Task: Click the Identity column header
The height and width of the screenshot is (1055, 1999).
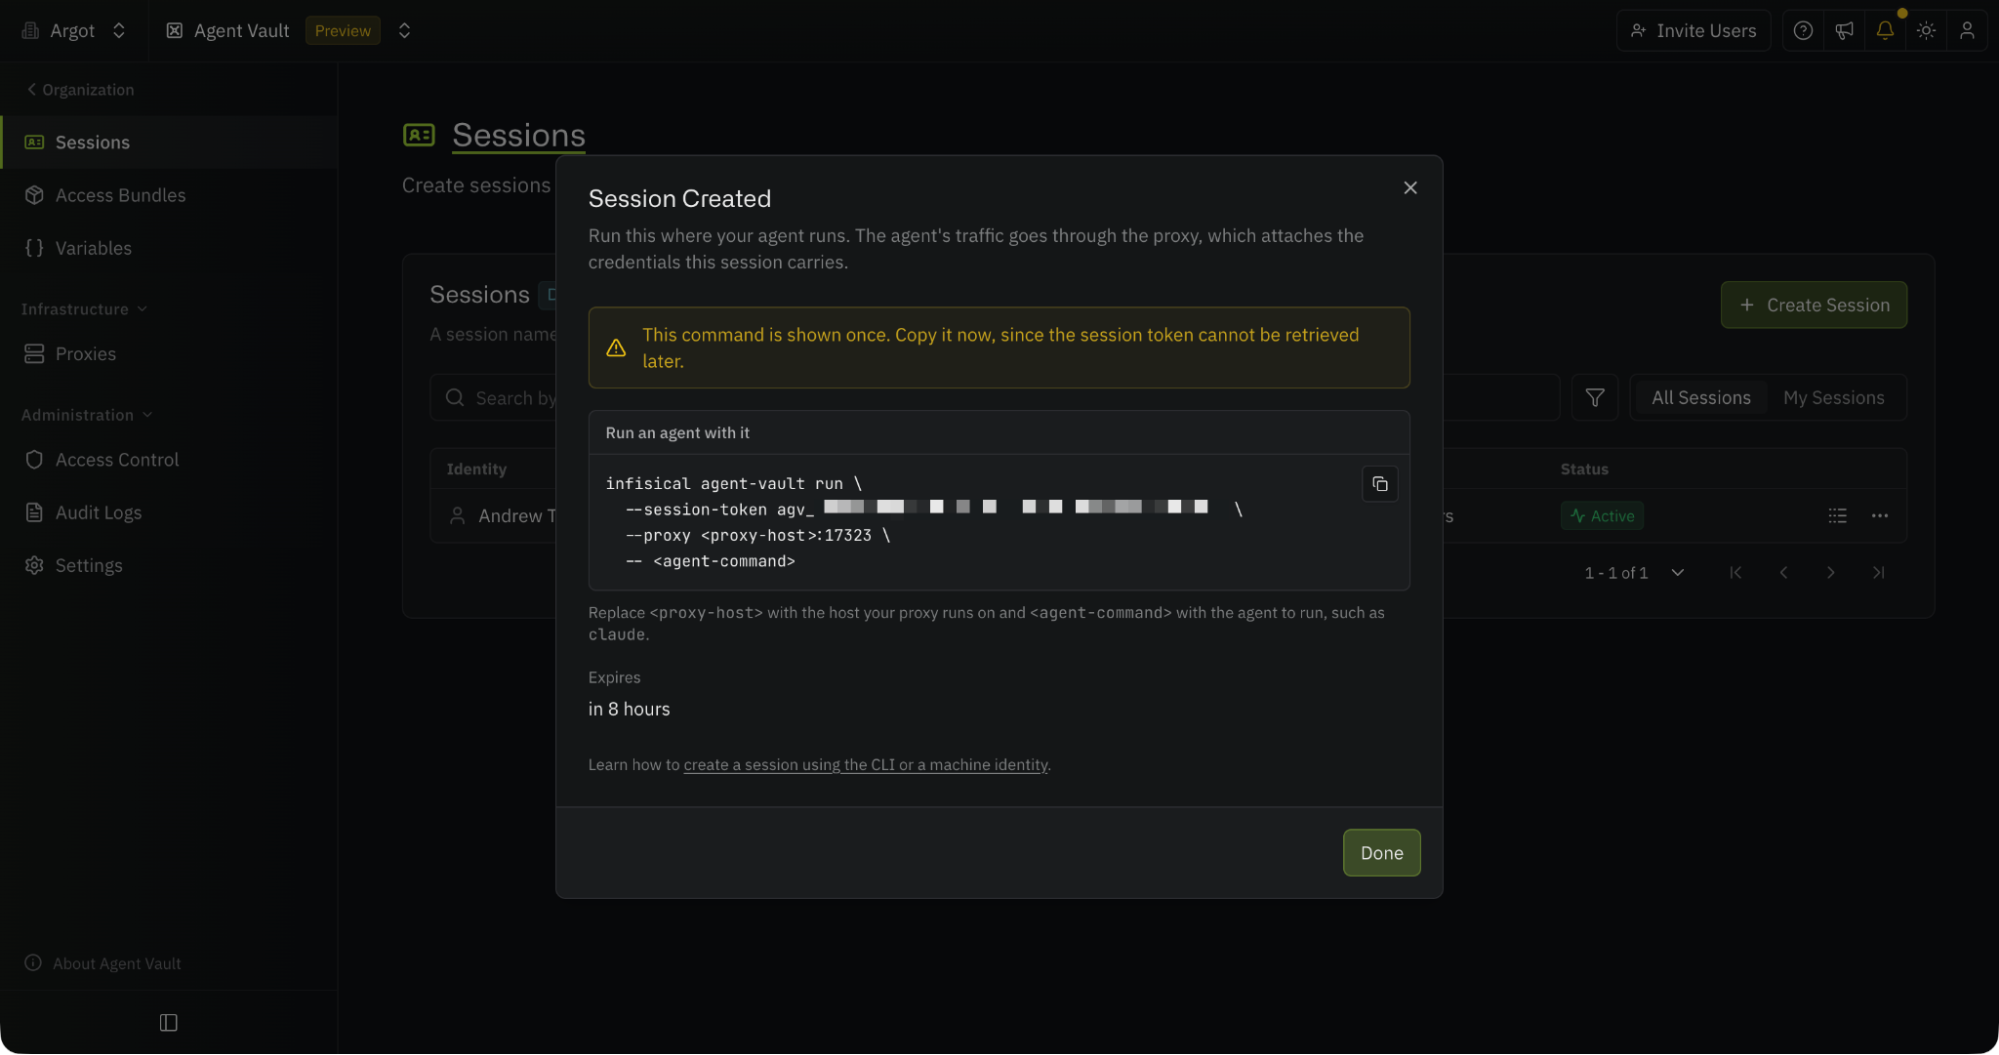Action: pos(476,469)
